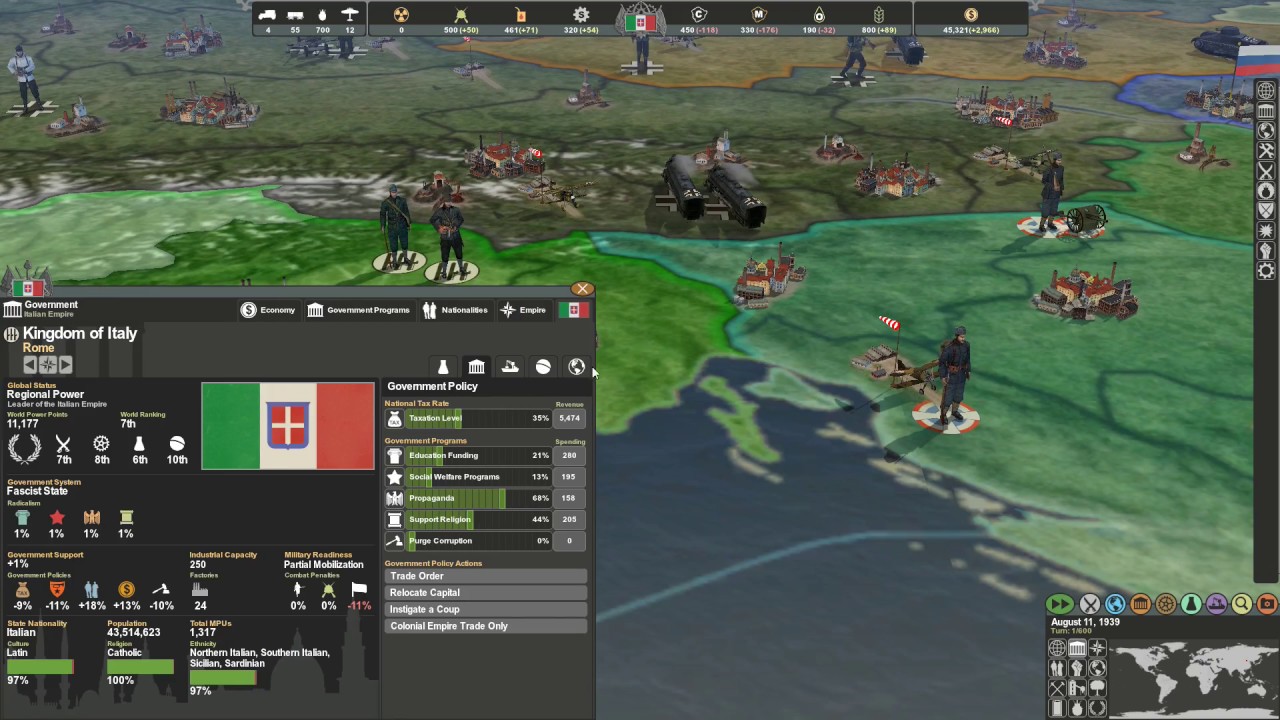Switch to the Nationalities tab

(x=455, y=310)
